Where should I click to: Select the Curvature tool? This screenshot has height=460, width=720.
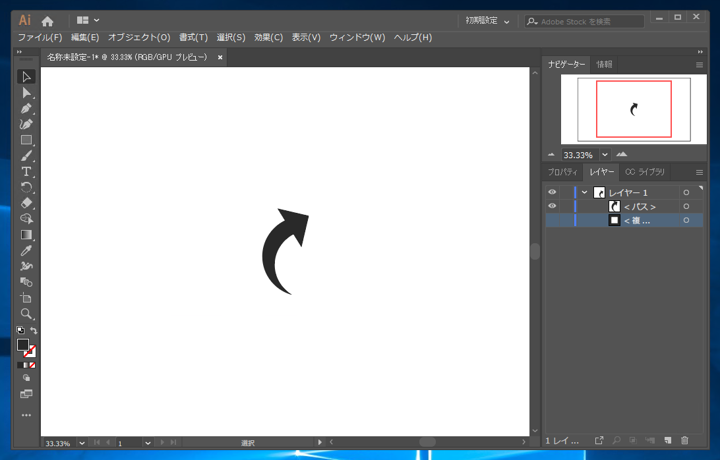coord(26,124)
